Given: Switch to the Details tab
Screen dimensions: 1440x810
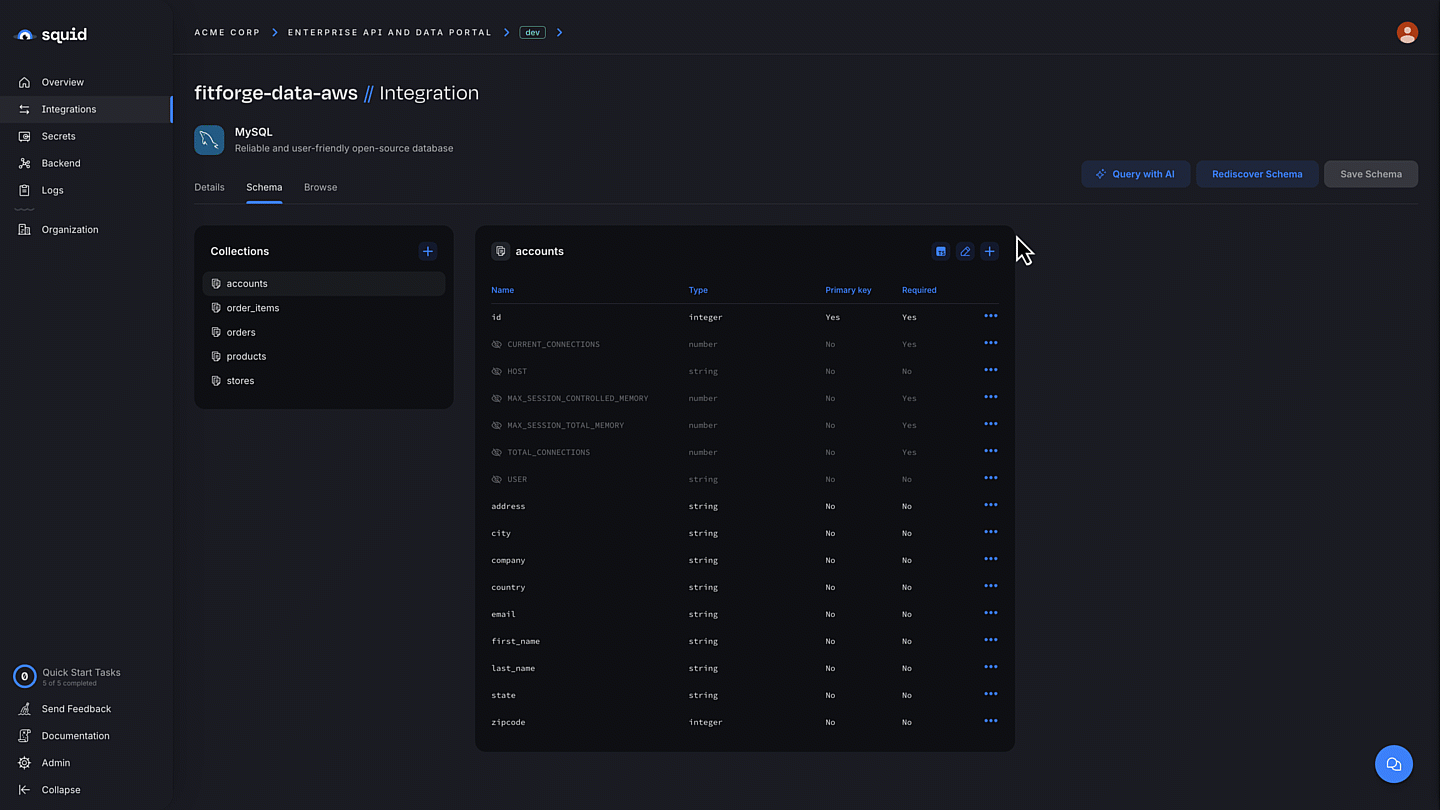Looking at the screenshot, I should pyautogui.click(x=209, y=187).
